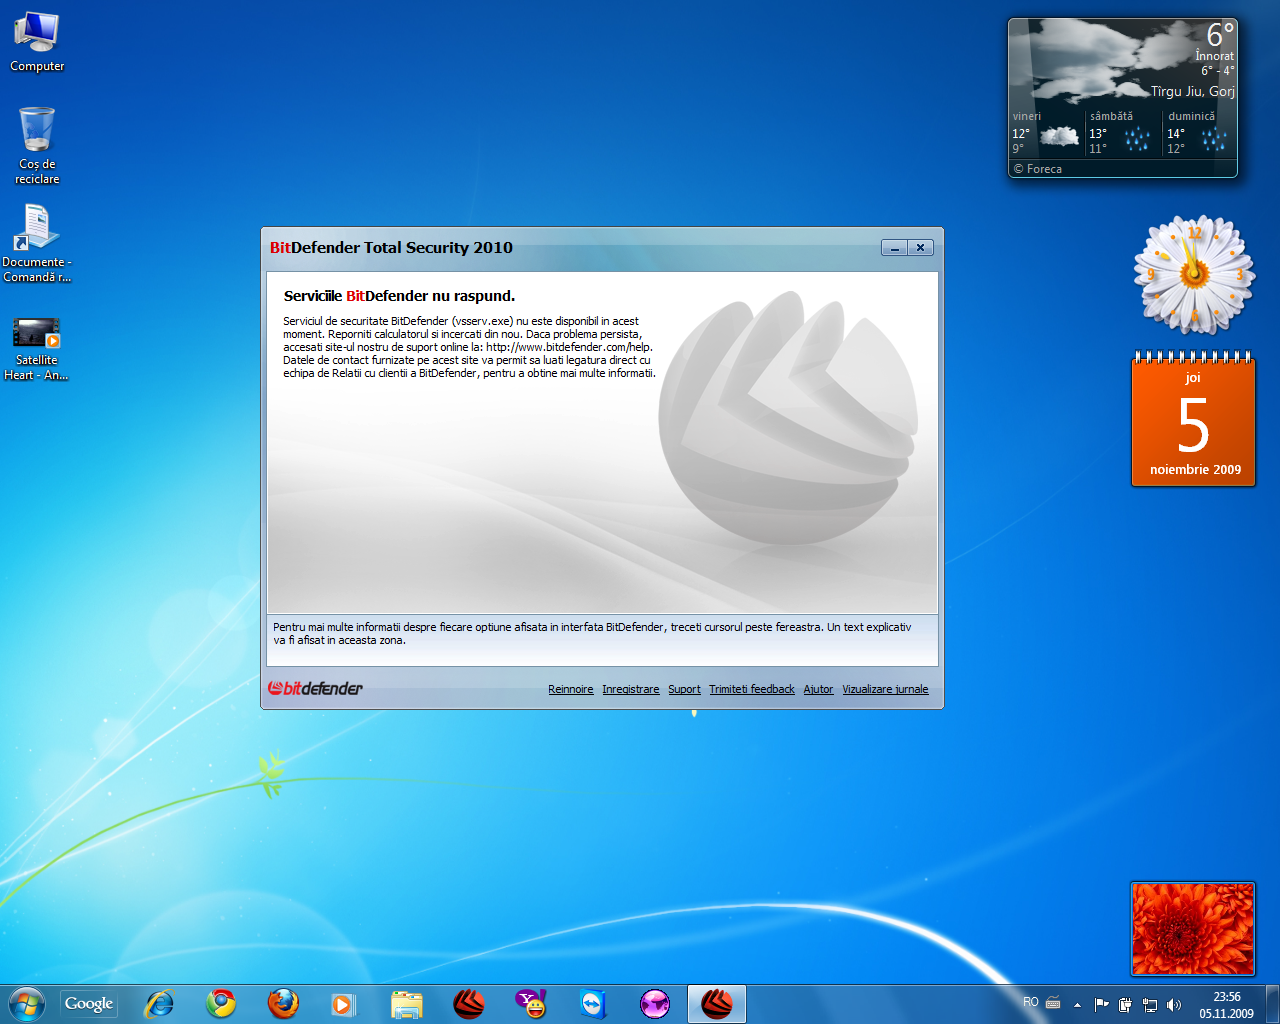Click the 'Serviciile BitDefender nu raspund.' heading
The height and width of the screenshot is (1024, 1280).
pyautogui.click(x=399, y=296)
